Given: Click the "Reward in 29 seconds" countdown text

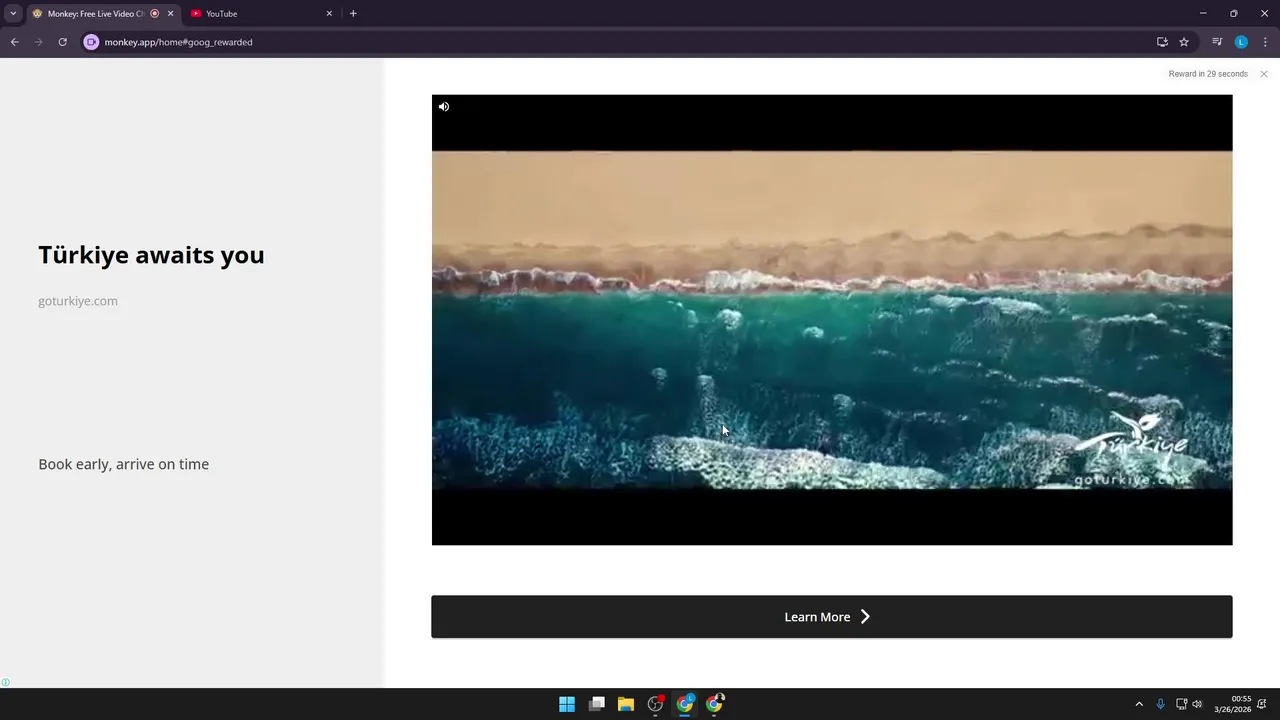Looking at the screenshot, I should [x=1208, y=74].
